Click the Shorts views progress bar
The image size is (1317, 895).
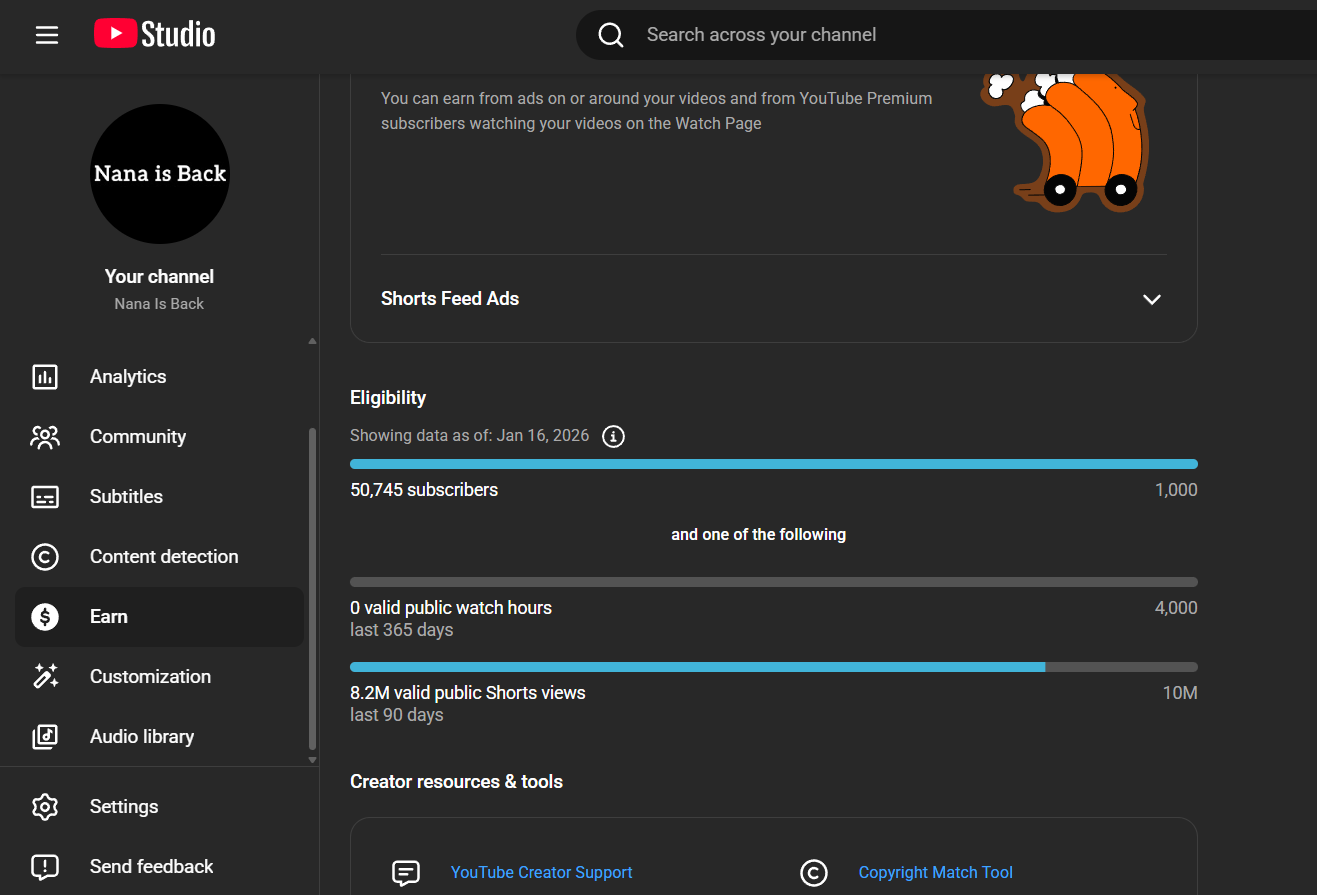tap(773, 667)
